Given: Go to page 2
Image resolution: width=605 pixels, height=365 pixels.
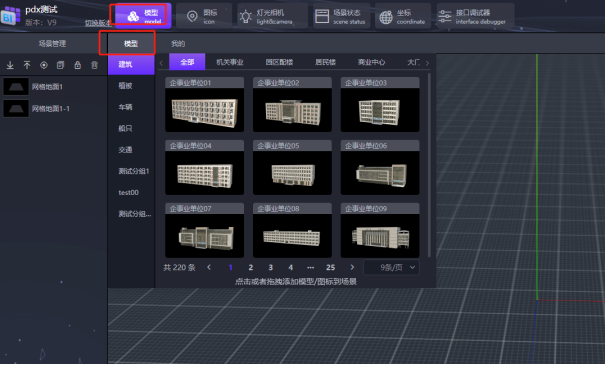Looking at the screenshot, I should click(x=250, y=267).
